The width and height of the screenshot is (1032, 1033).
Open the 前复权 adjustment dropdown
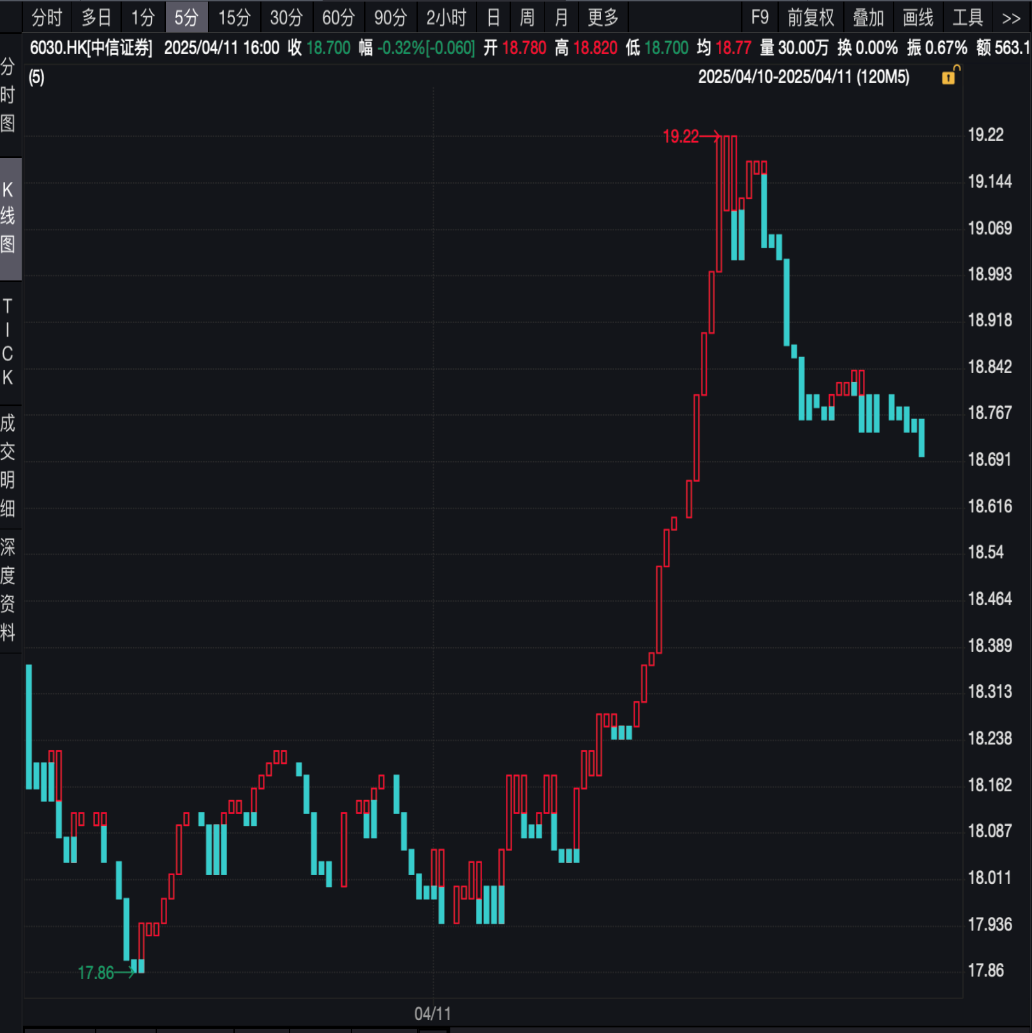810,17
